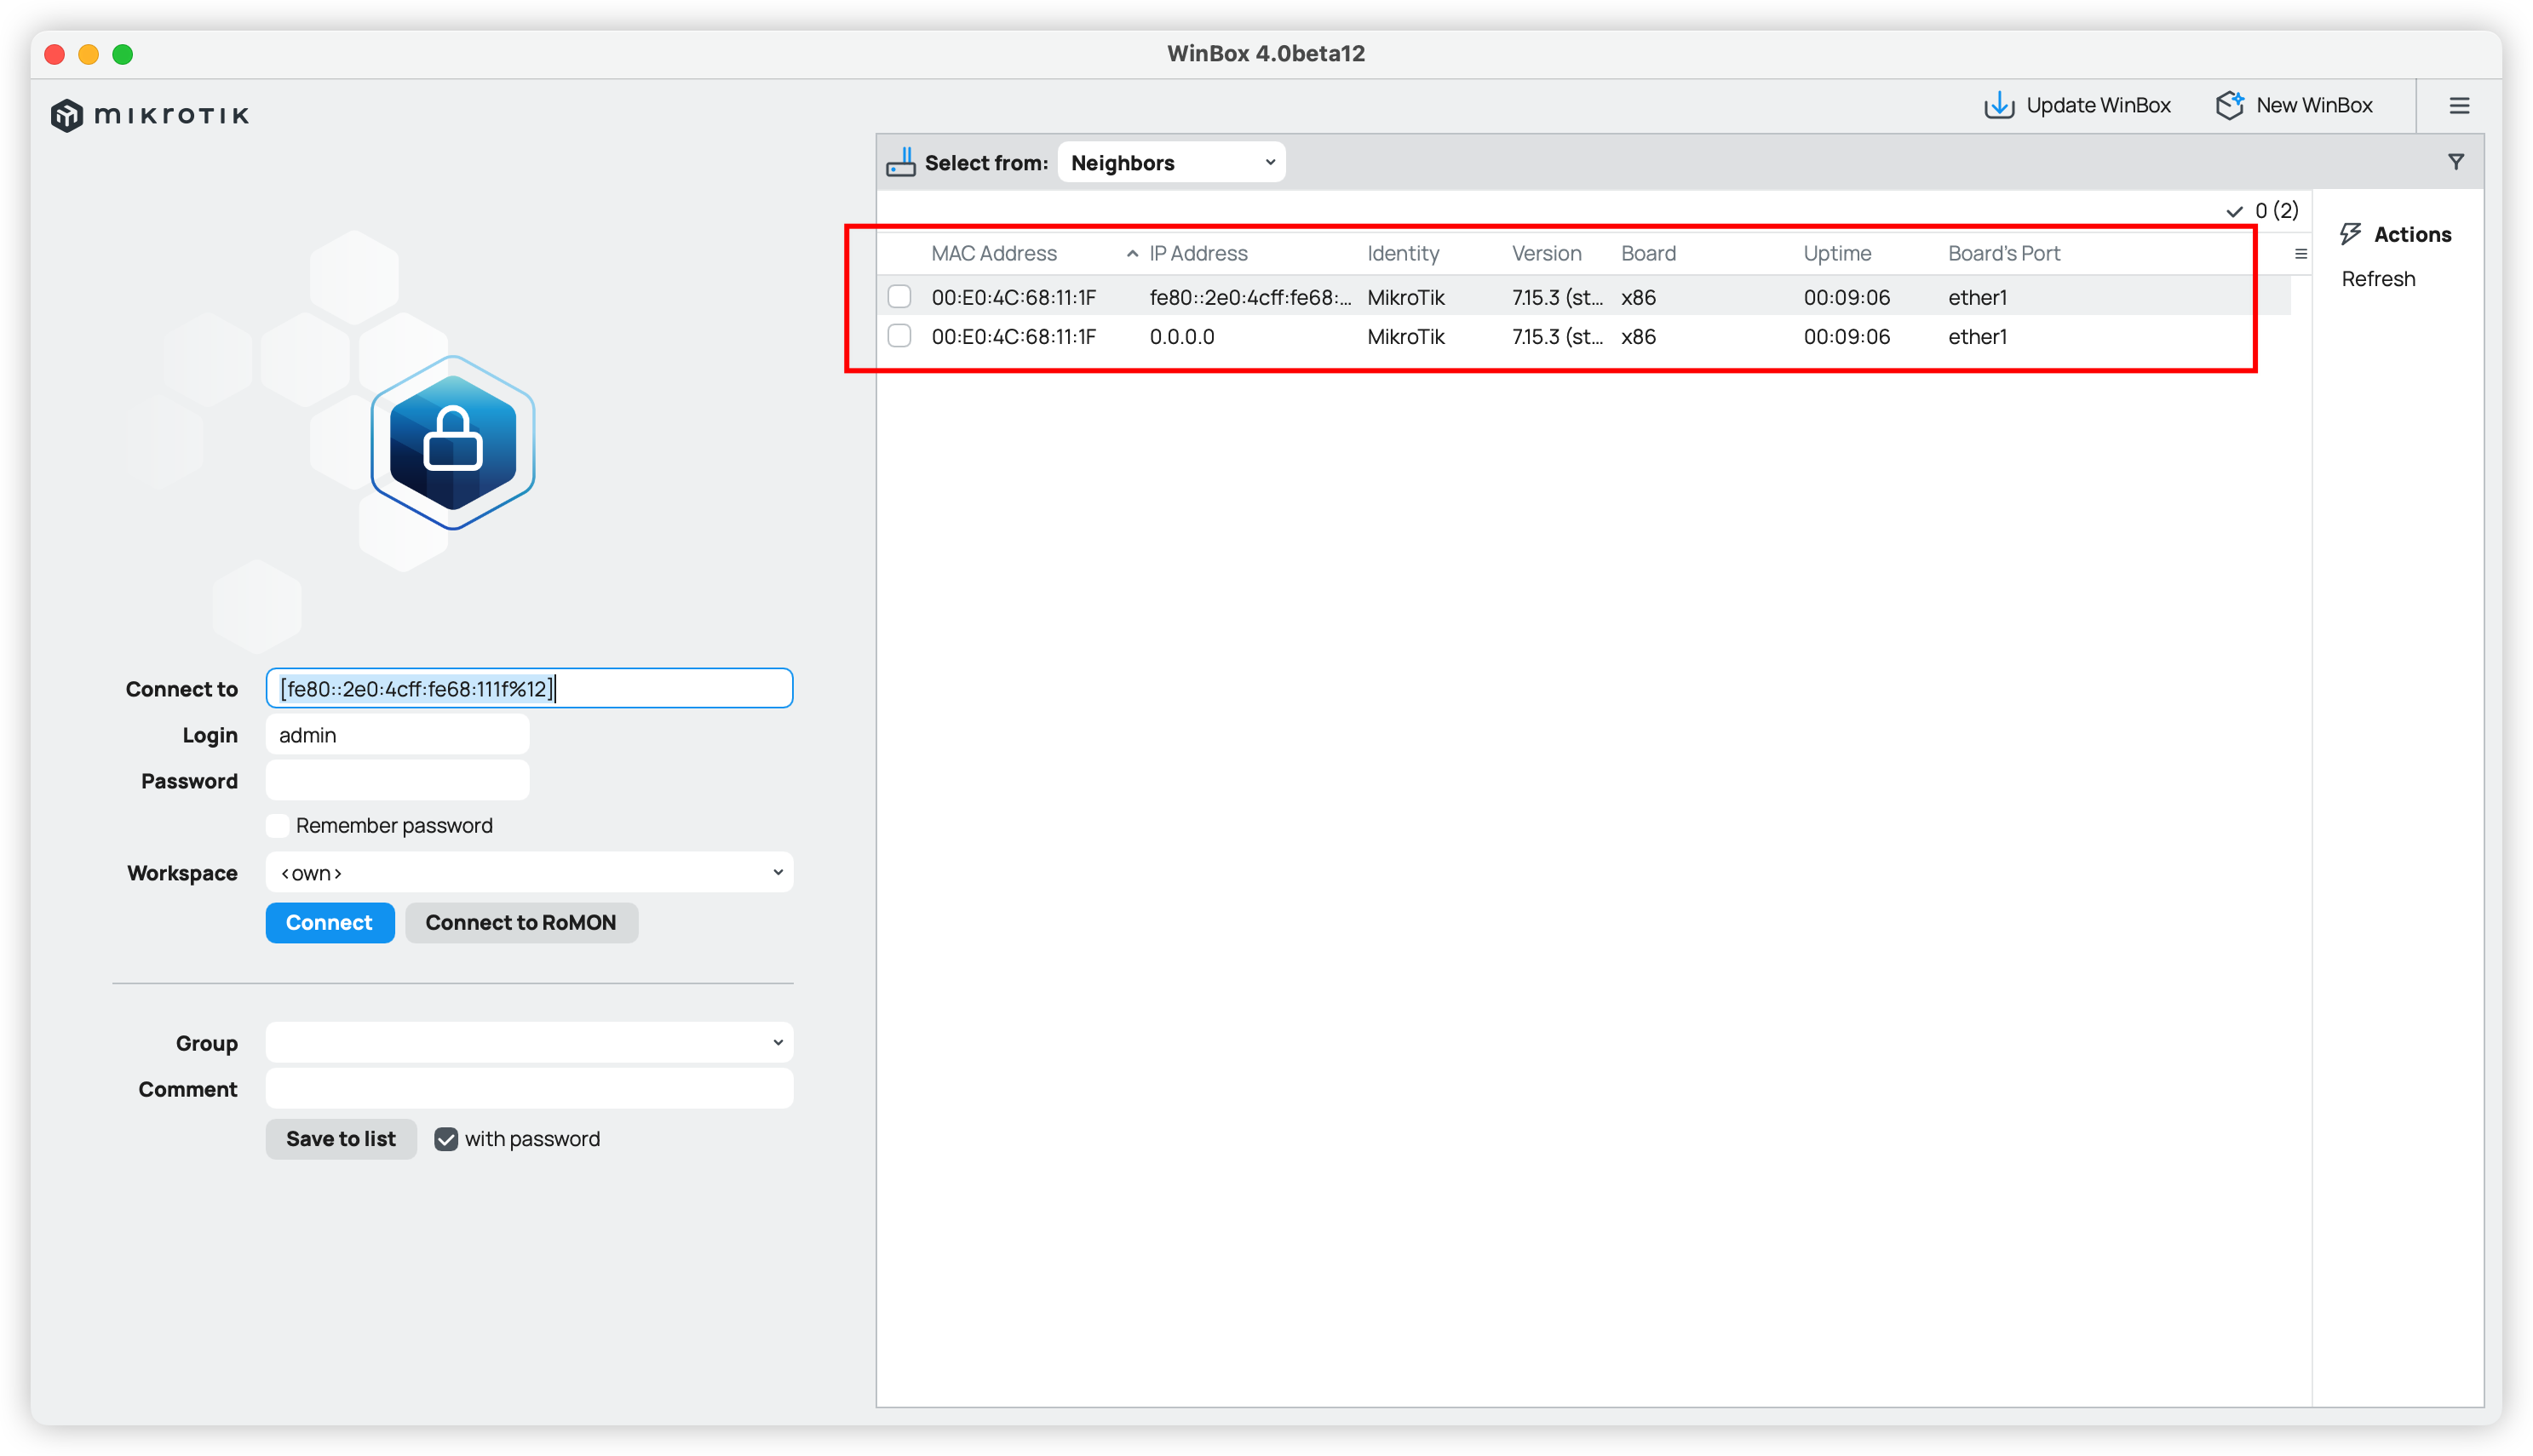The height and width of the screenshot is (1456, 2533).
Task: Click the Update WinBox download icon
Action: [x=1998, y=105]
